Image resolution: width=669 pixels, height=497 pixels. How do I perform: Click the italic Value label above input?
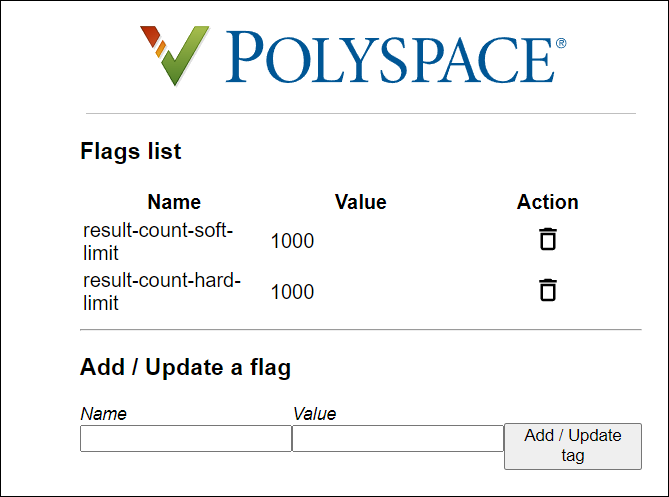(x=315, y=413)
